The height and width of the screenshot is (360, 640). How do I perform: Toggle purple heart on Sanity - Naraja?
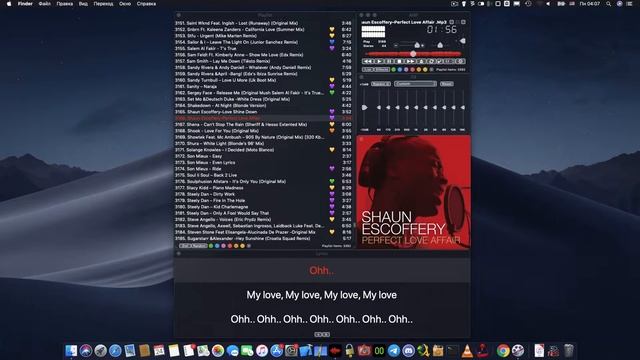pyautogui.click(x=332, y=87)
